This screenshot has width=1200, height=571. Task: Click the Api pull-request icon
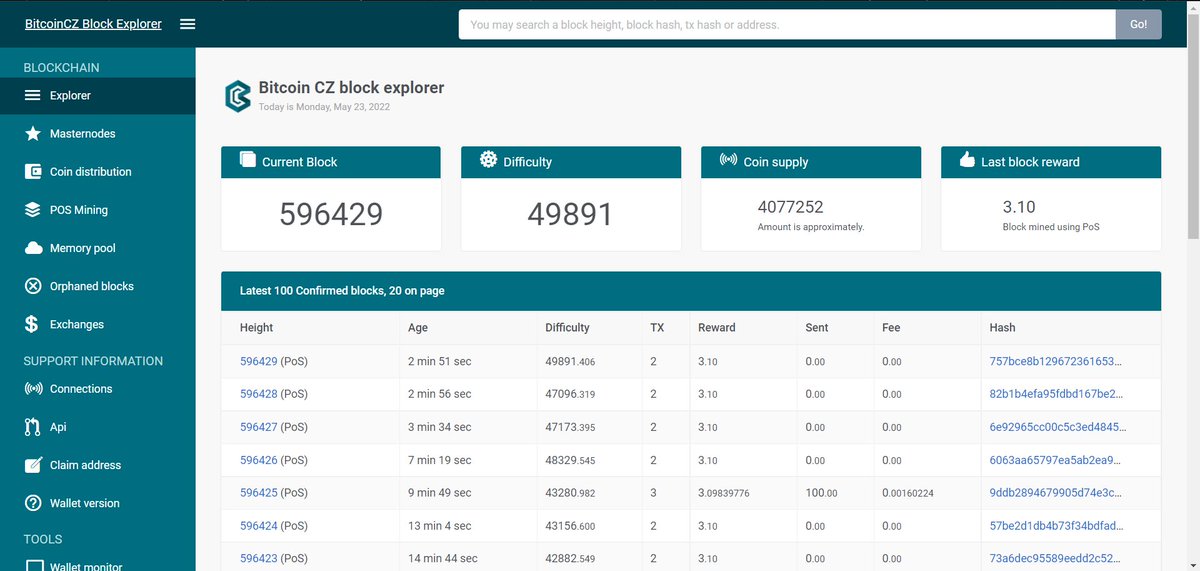pos(33,427)
